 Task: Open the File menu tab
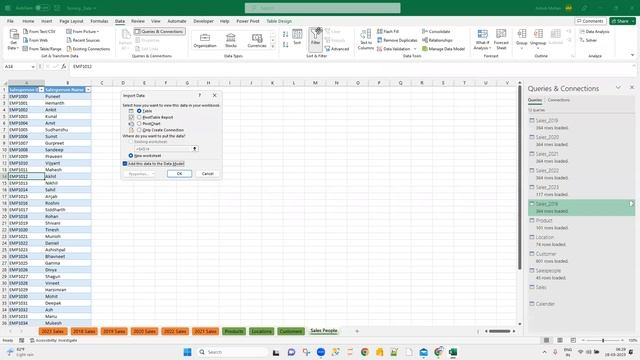click(10, 21)
